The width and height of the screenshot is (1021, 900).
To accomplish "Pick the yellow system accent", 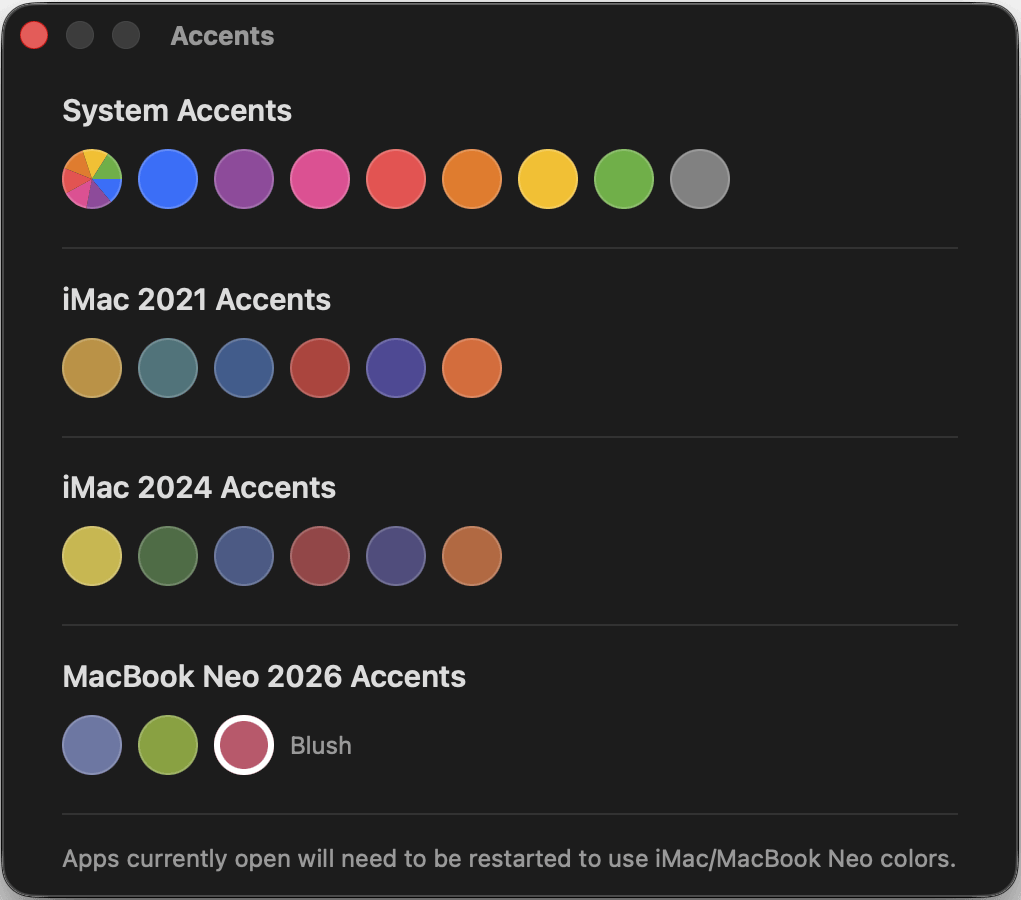I will pyautogui.click(x=548, y=179).
